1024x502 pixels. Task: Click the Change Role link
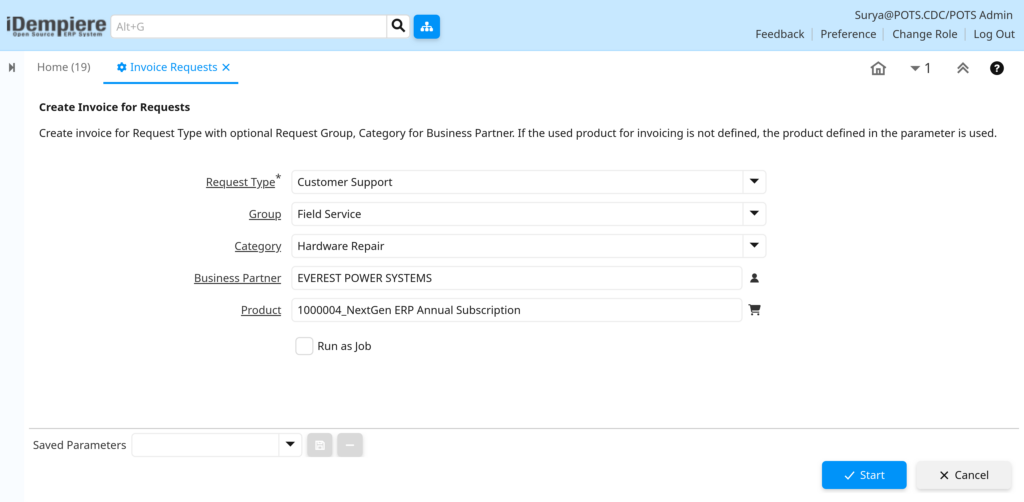(x=925, y=34)
